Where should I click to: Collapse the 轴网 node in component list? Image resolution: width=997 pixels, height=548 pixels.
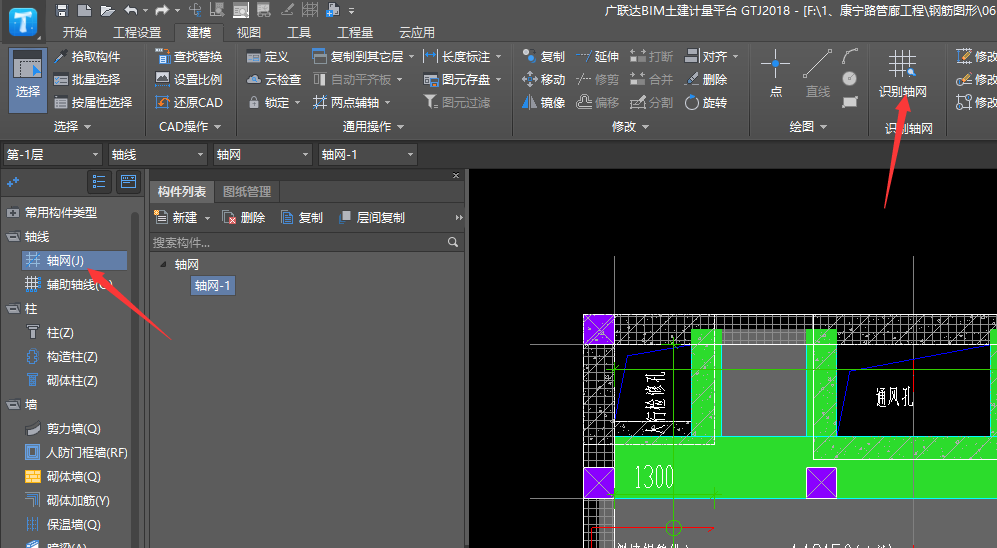(x=163, y=264)
